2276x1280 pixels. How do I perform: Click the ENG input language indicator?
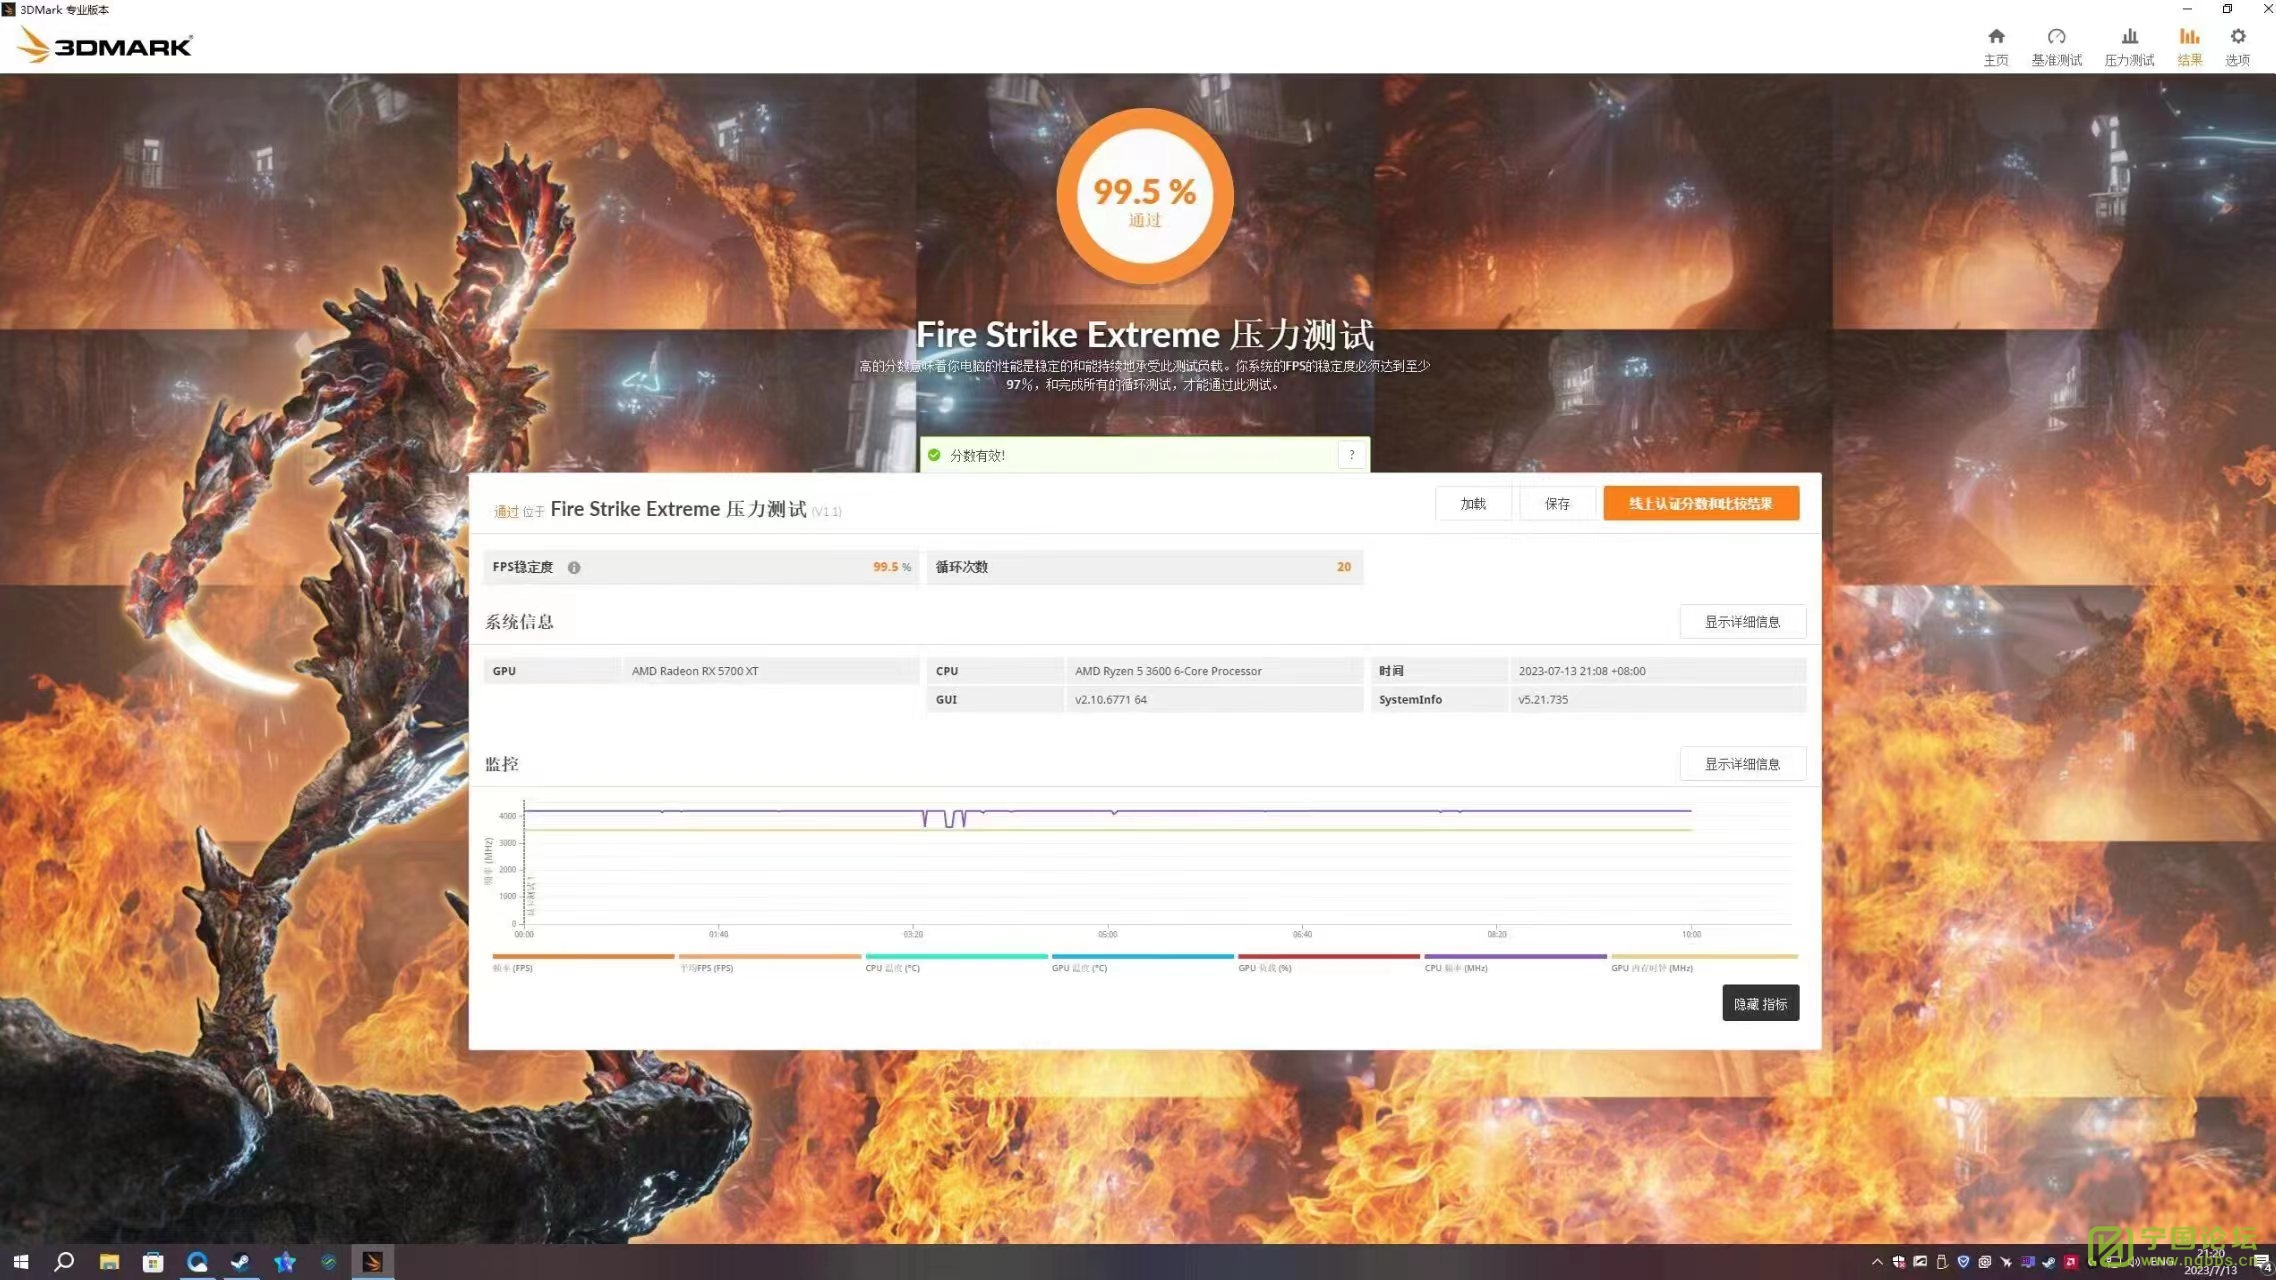click(x=2163, y=1262)
